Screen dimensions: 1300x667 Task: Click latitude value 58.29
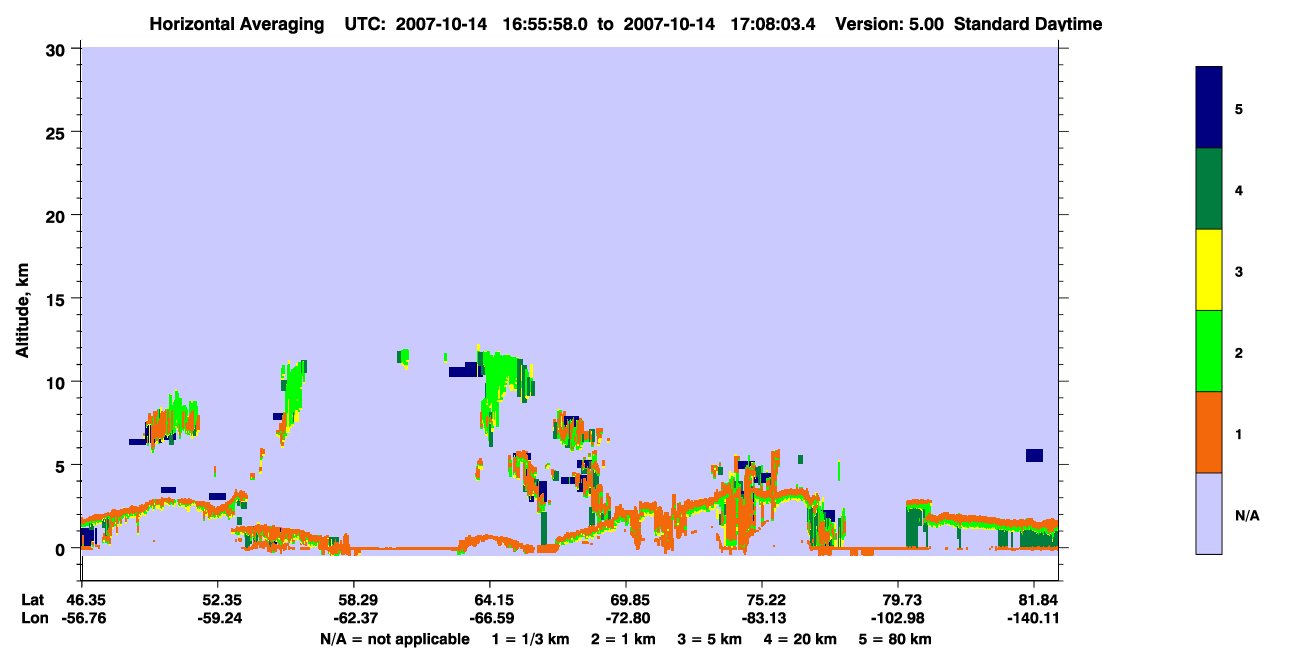pos(358,600)
